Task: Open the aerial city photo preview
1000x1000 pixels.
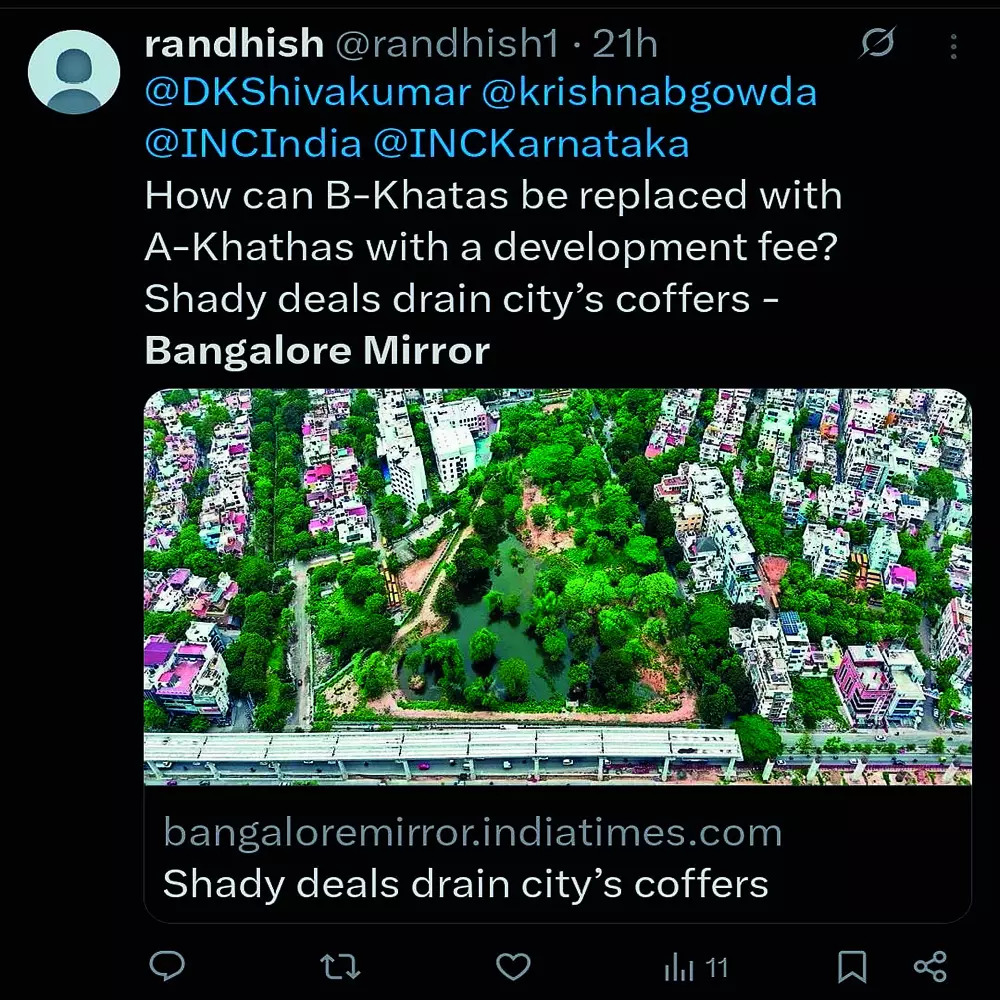Action: pos(557,585)
